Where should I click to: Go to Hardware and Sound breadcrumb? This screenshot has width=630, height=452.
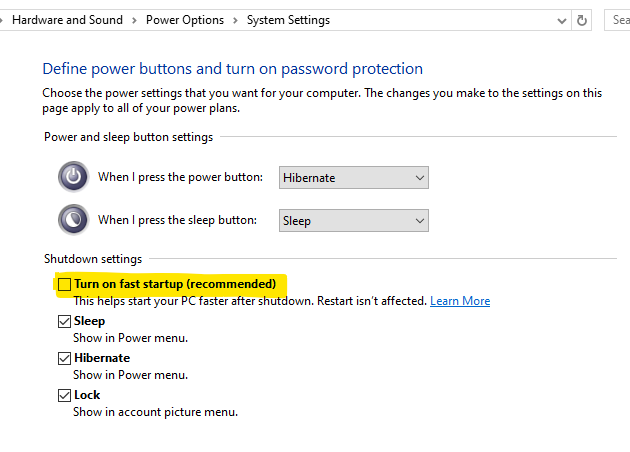(67, 20)
